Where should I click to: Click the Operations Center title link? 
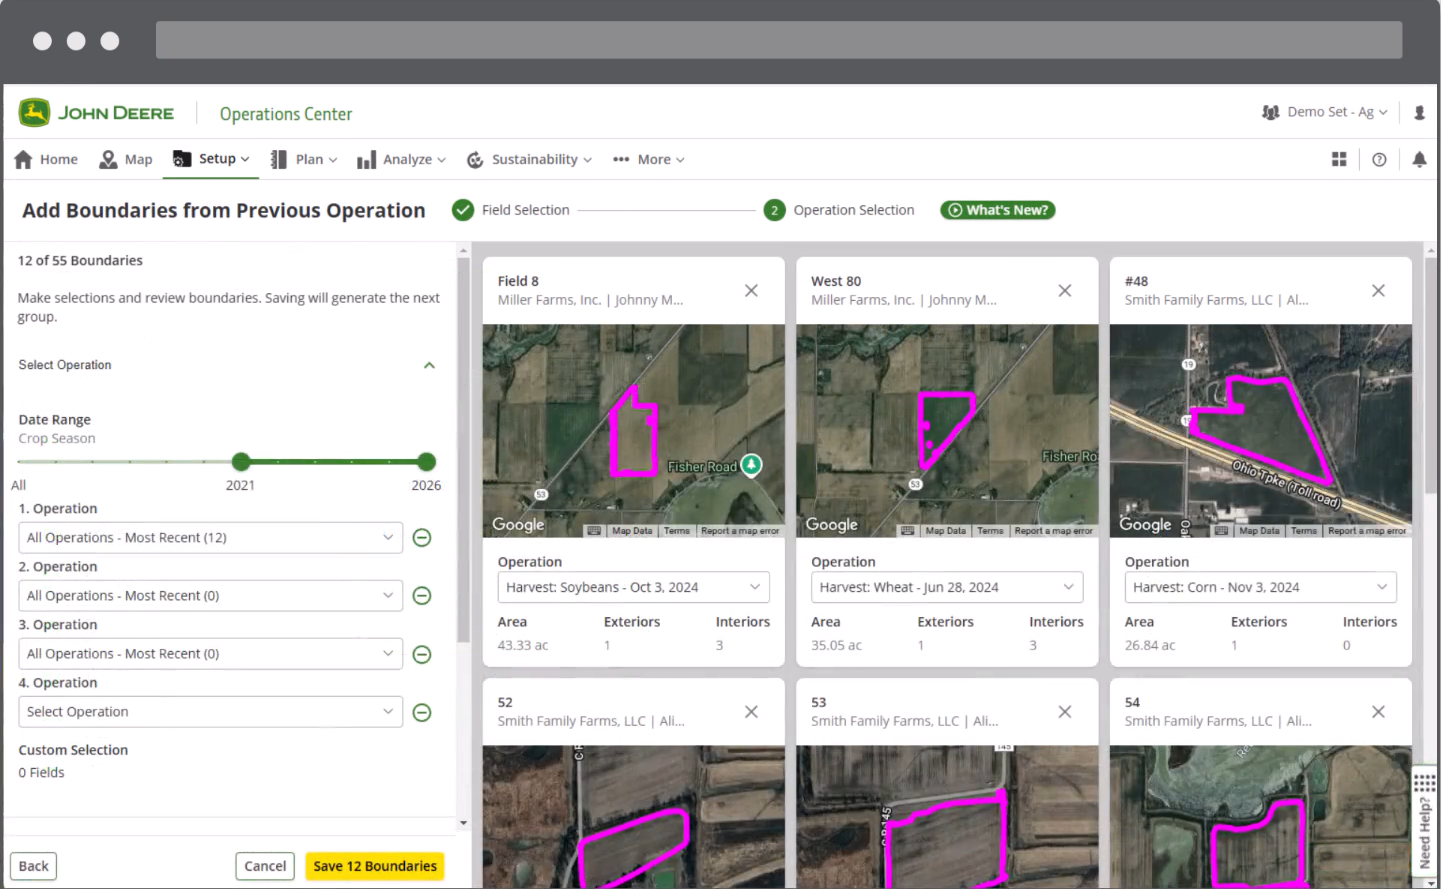(286, 114)
